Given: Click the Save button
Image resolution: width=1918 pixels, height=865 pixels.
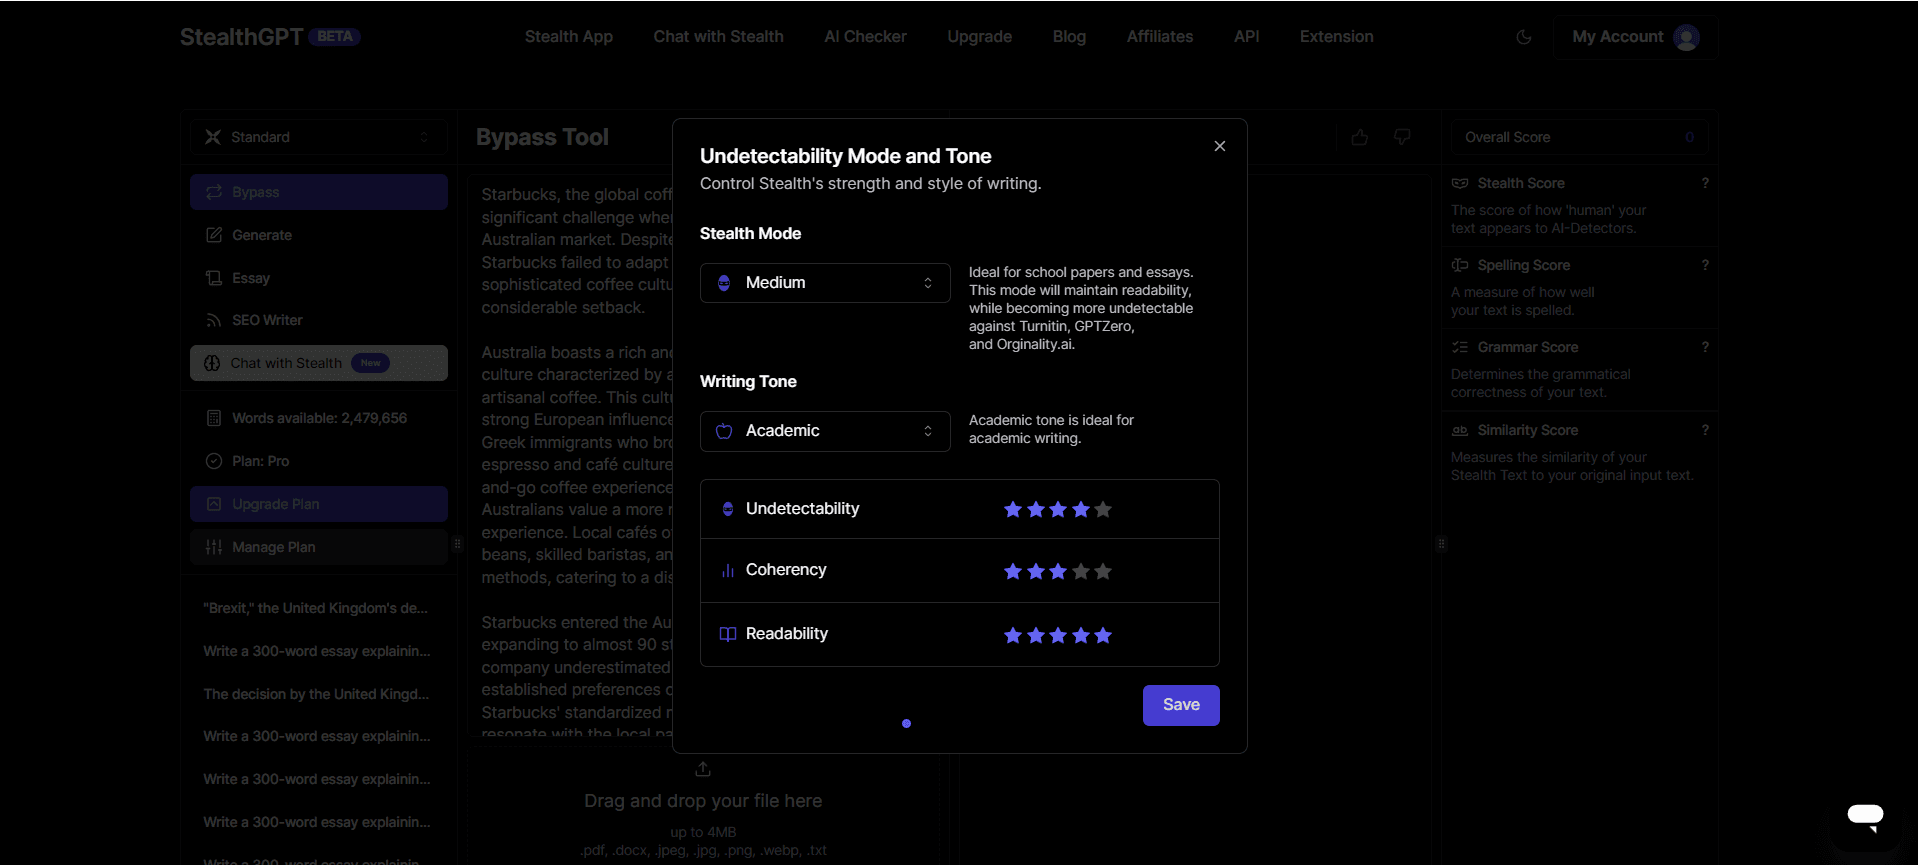Looking at the screenshot, I should 1180,705.
